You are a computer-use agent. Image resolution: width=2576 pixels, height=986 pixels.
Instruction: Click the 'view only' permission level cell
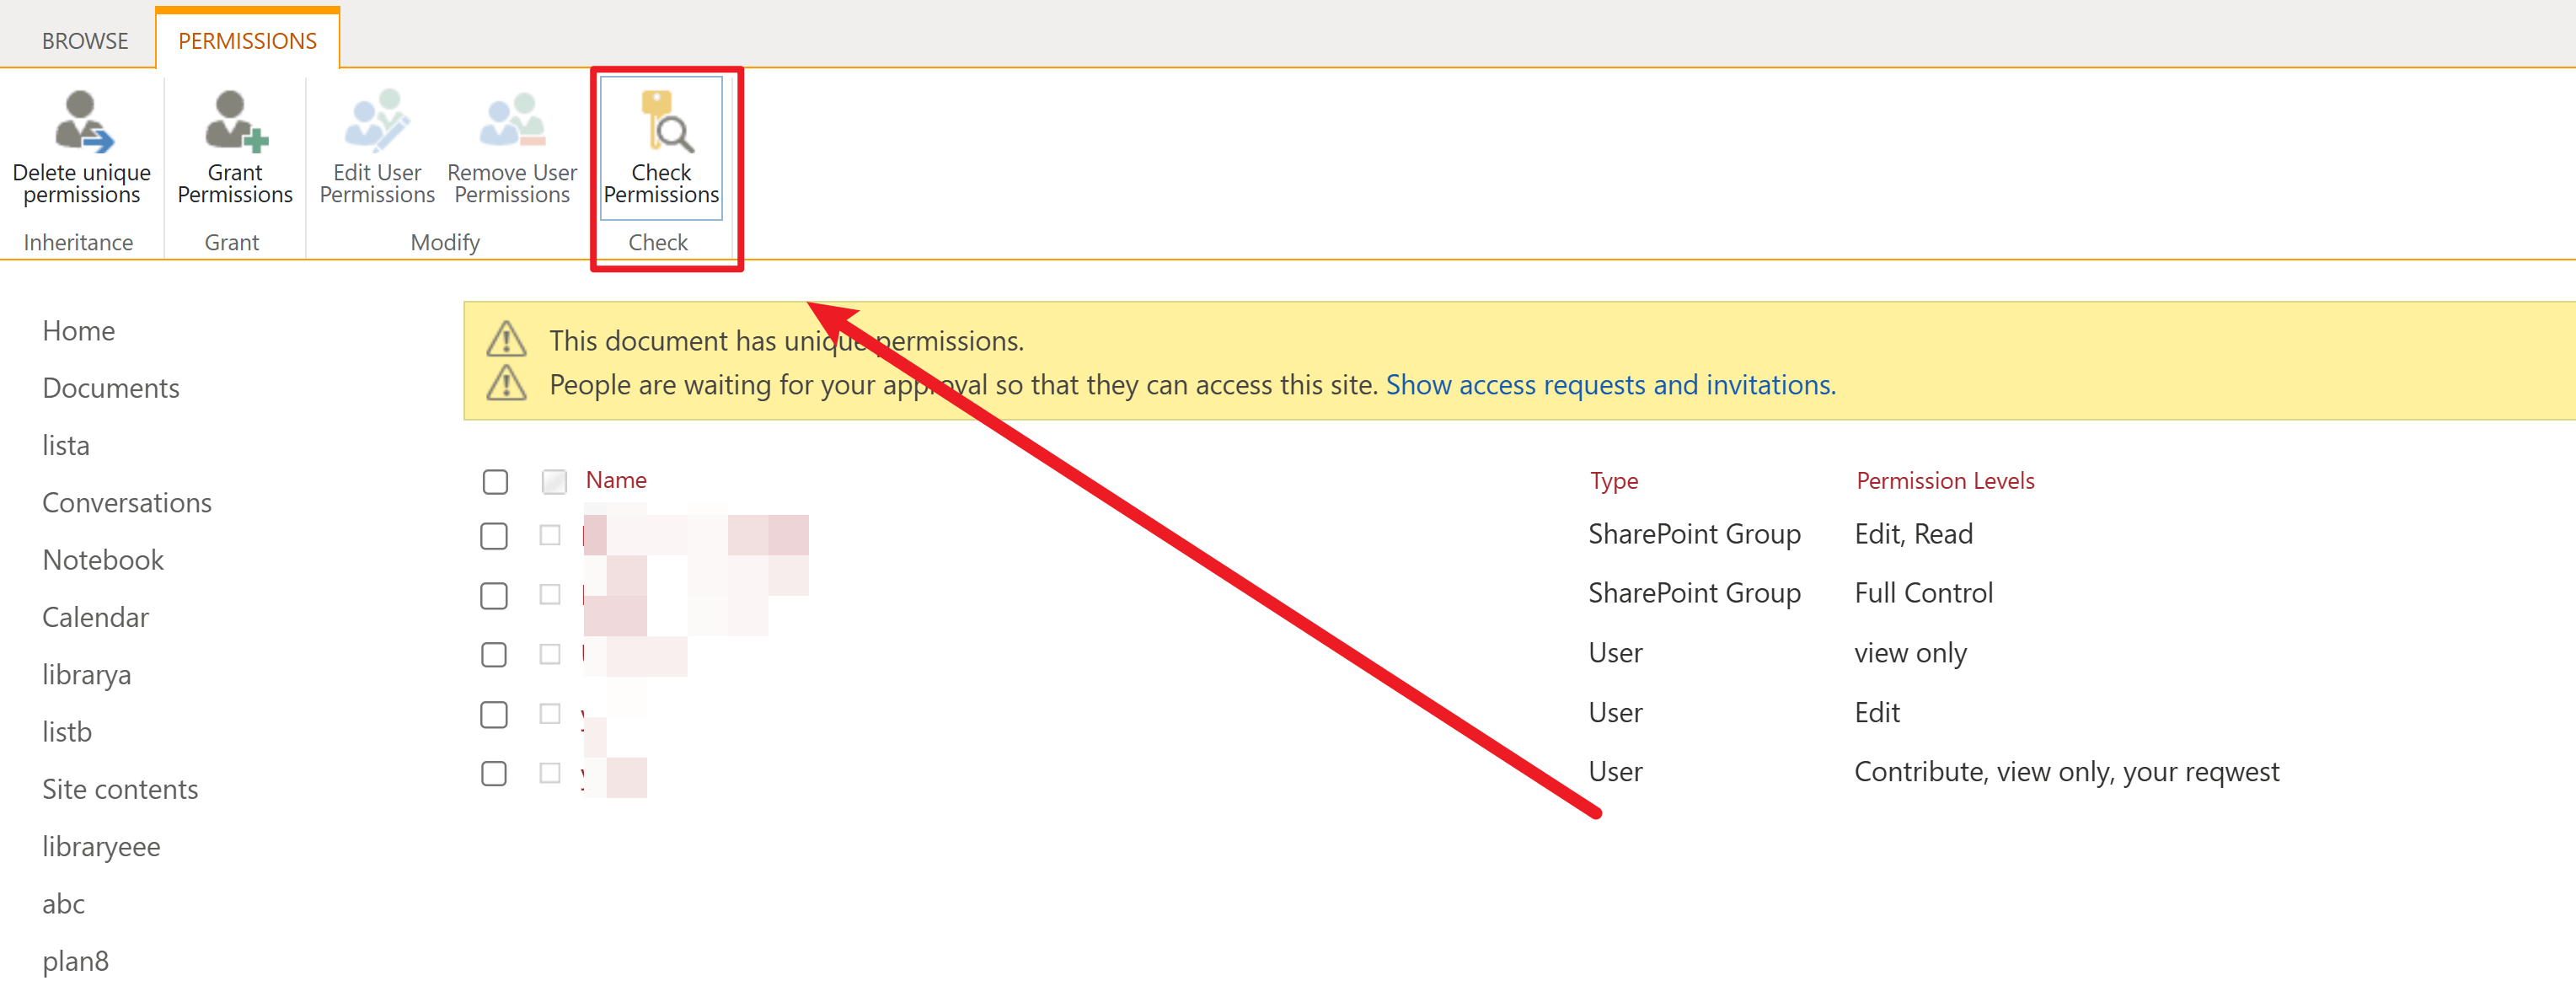pos(1910,653)
